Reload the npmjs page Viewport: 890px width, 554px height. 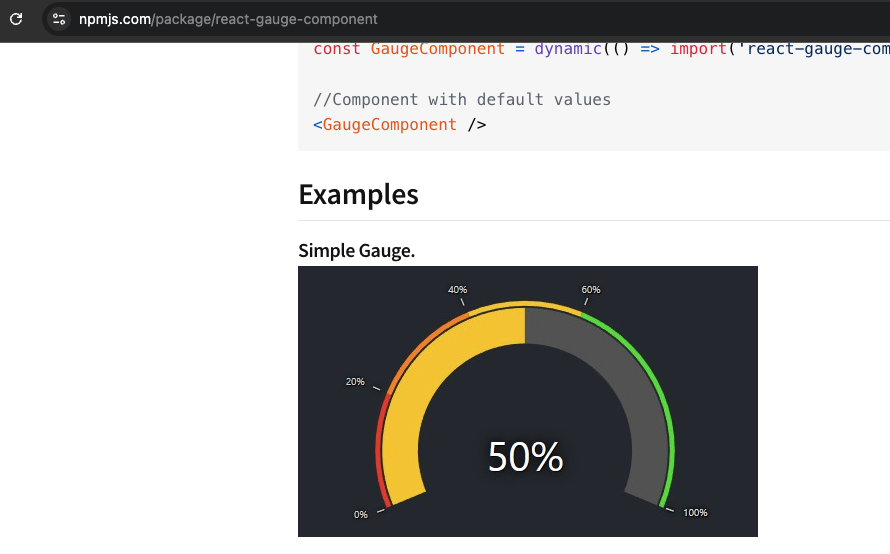point(16,18)
